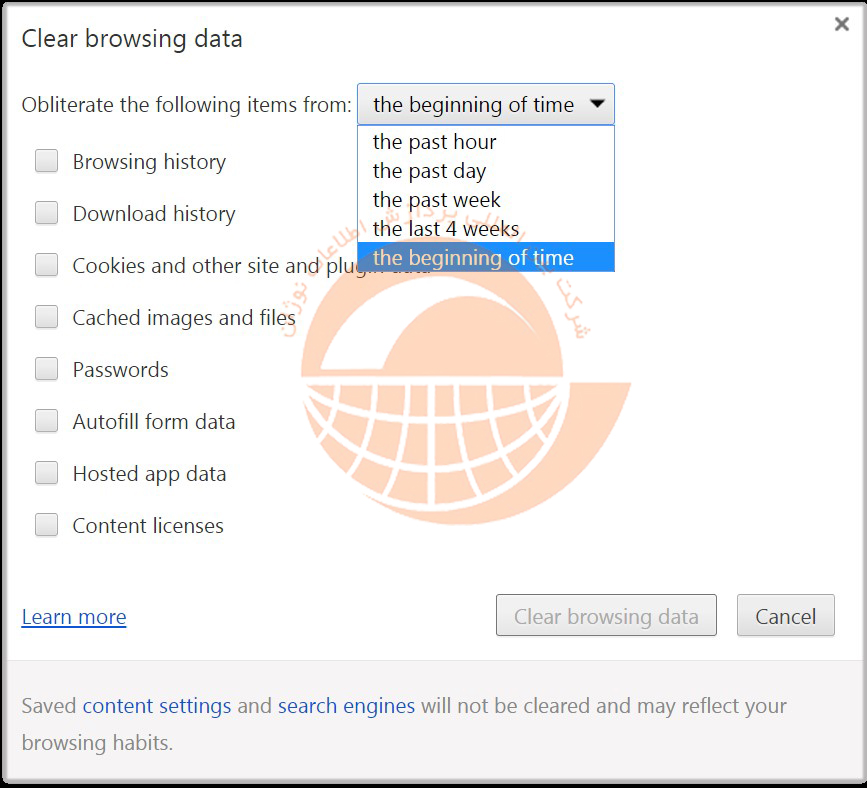The image size is (867, 788).
Task: Select 'the beginning of time' highlighted option
Action: point(473,258)
